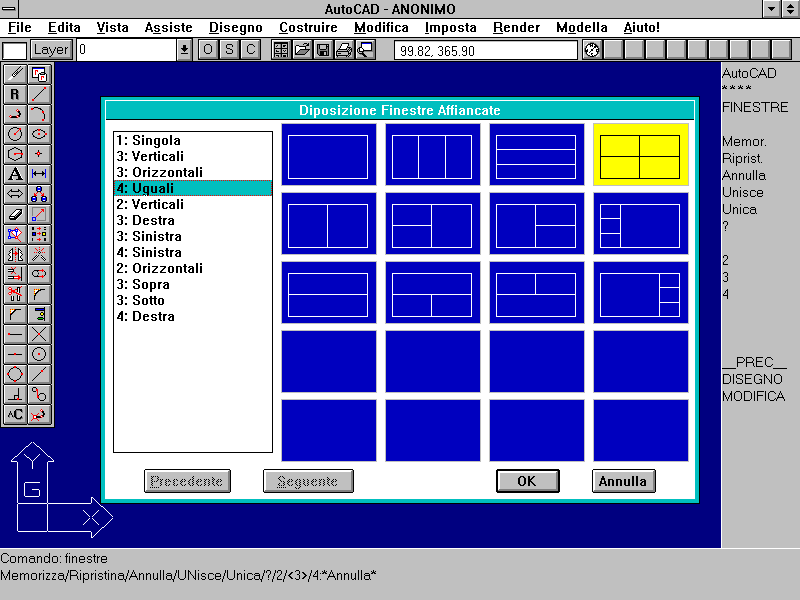Click FINESTRE in the side screen menu
Image resolution: width=800 pixels, height=600 pixels.
pyautogui.click(x=755, y=107)
